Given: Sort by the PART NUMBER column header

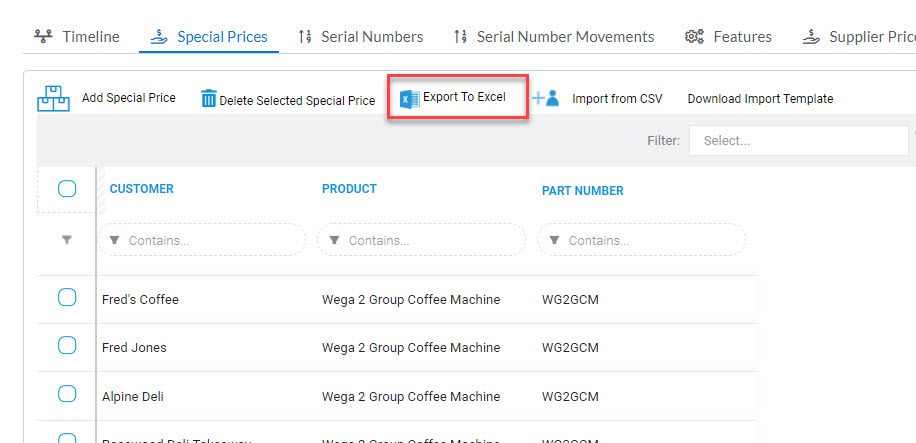Looking at the screenshot, I should pyautogui.click(x=582, y=191).
